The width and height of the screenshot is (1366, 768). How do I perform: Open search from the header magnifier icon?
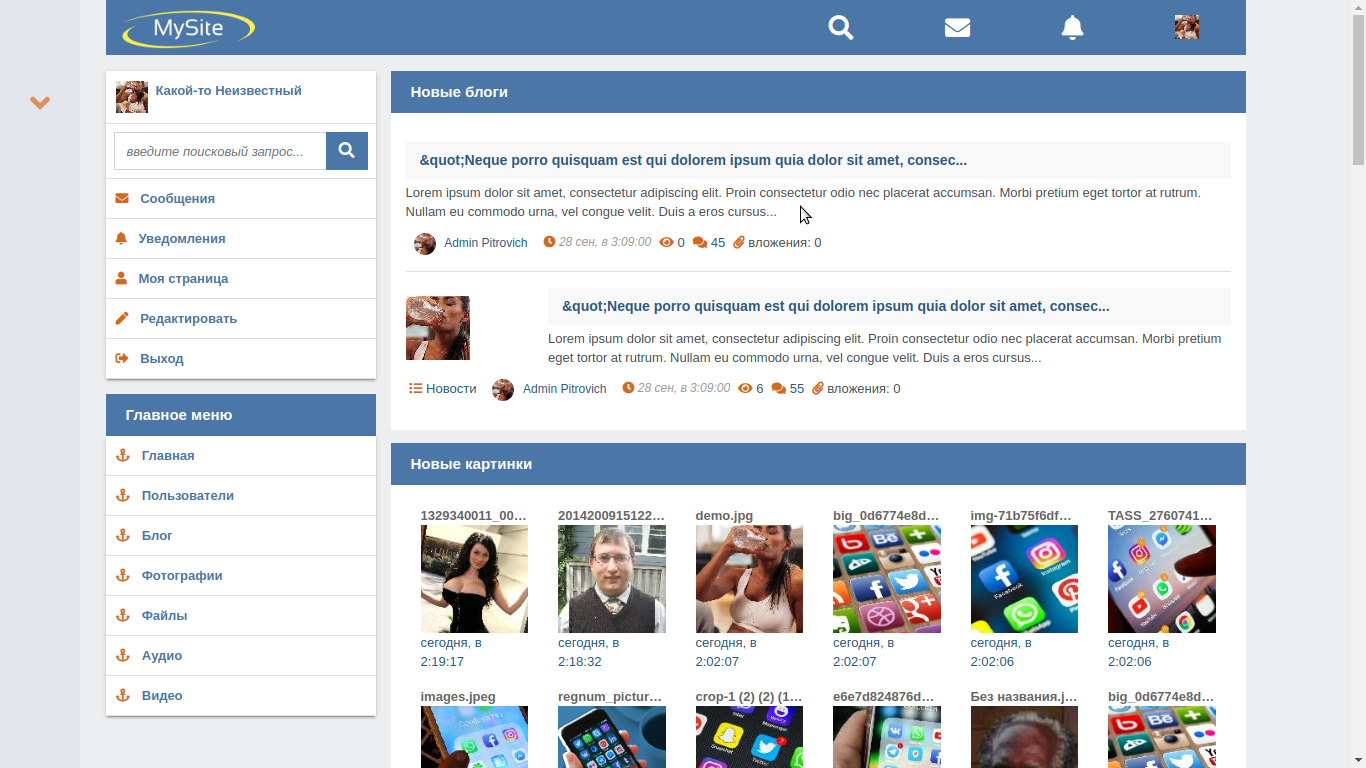(841, 27)
